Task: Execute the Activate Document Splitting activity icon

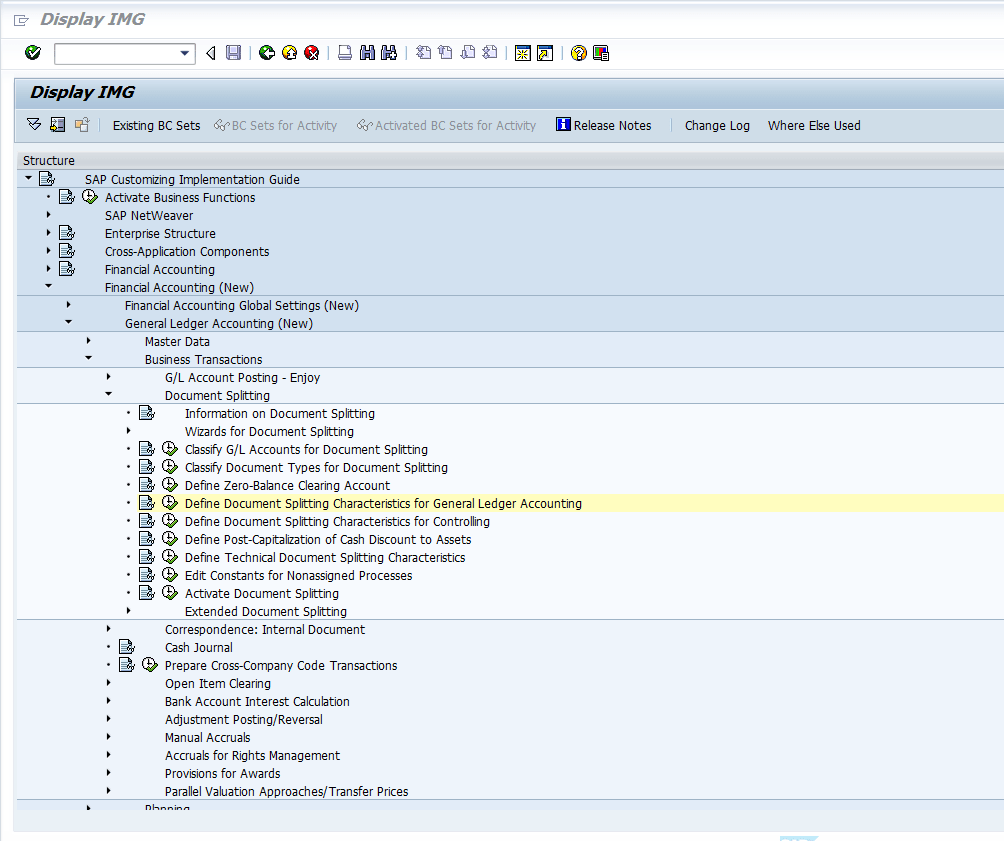Action: point(168,593)
